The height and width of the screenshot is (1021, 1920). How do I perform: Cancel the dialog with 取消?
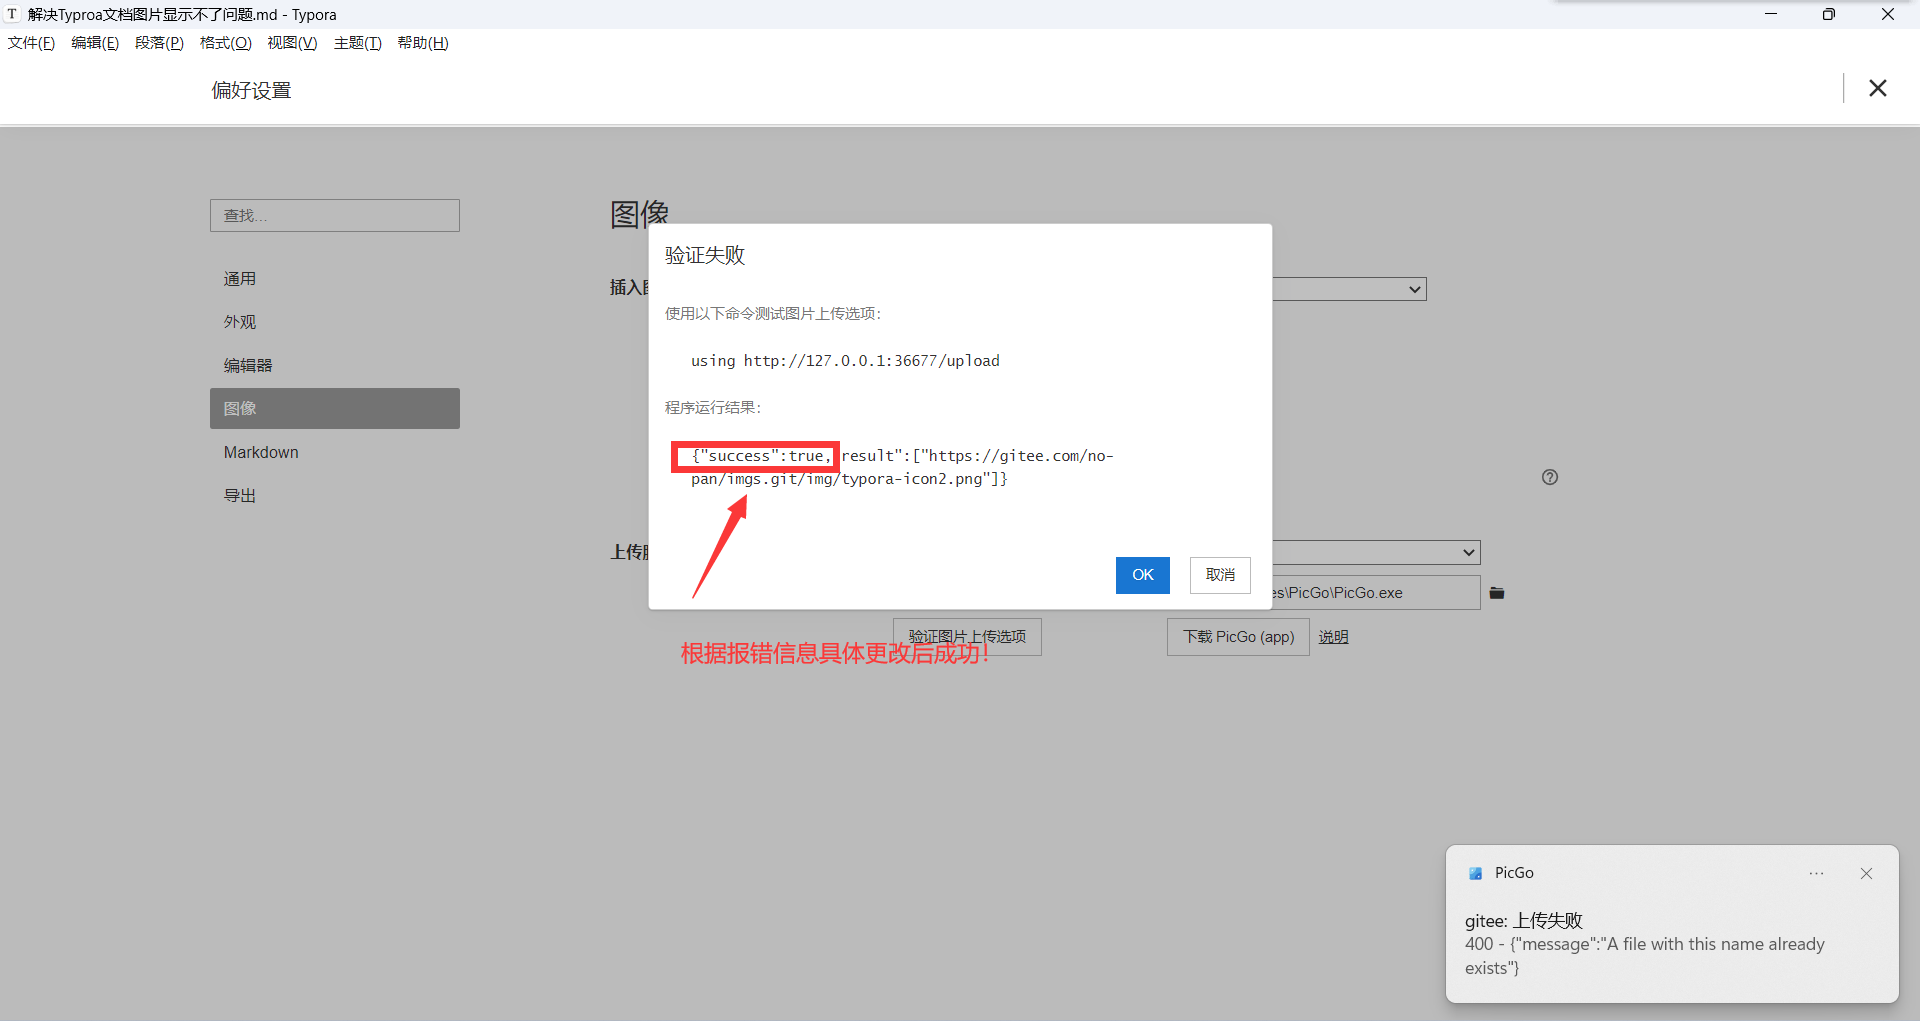1220,575
